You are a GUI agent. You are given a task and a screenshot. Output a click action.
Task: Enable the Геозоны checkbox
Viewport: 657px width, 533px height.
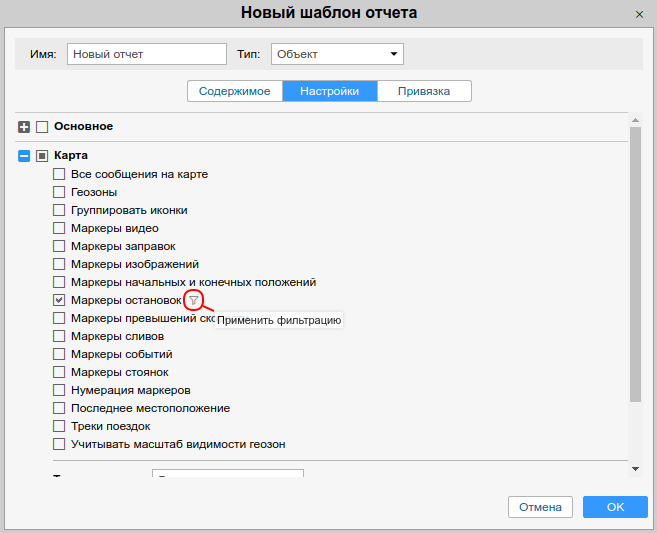tap(59, 192)
